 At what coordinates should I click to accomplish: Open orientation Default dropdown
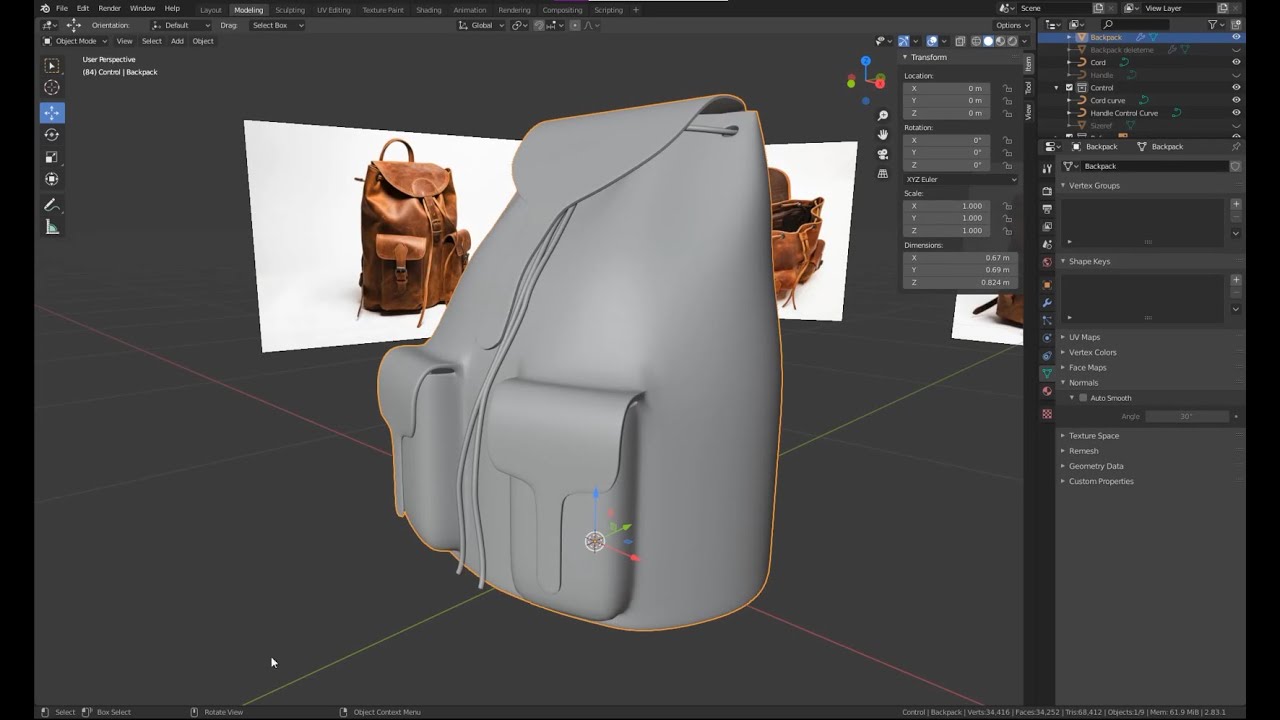coord(180,25)
